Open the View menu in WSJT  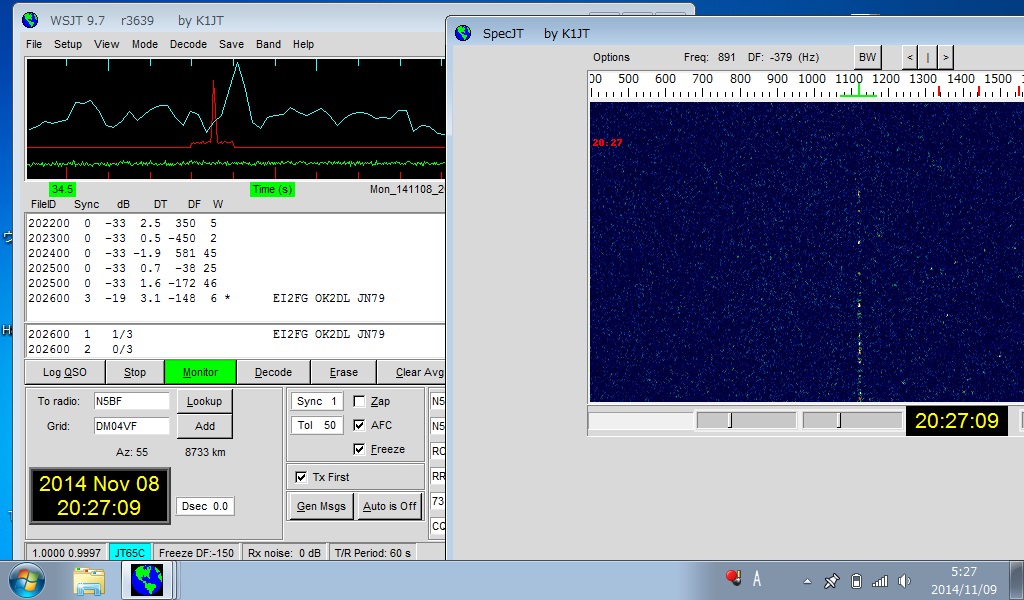point(106,44)
